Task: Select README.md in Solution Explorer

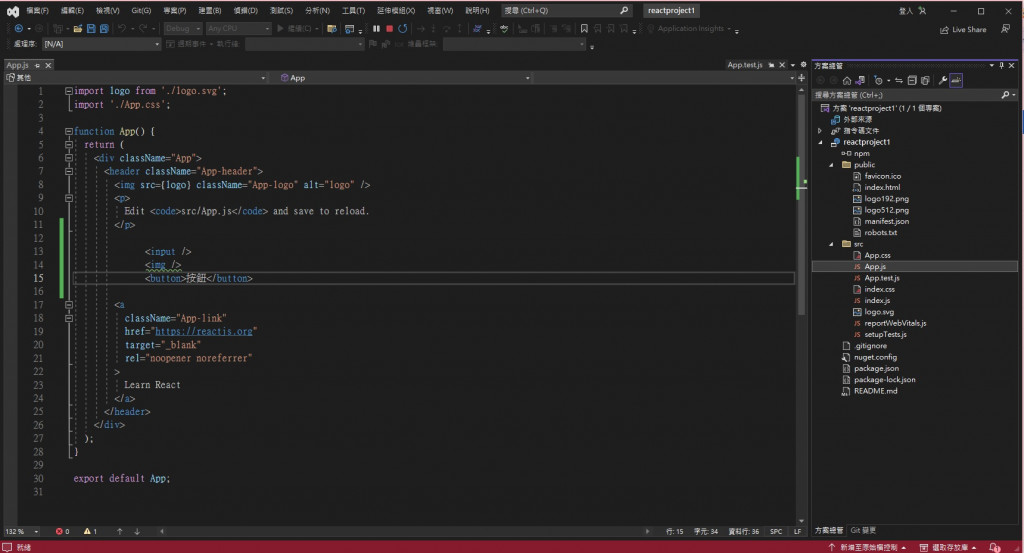Action: click(x=875, y=391)
